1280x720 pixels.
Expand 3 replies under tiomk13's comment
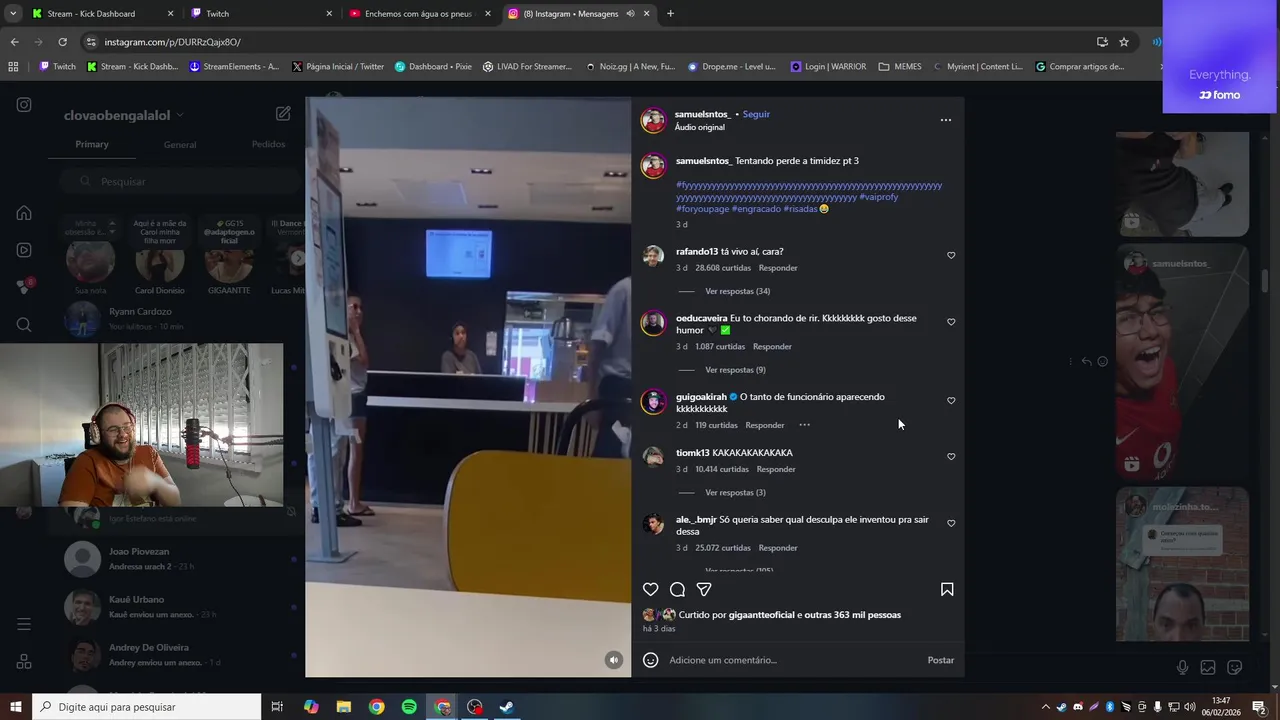coord(735,493)
